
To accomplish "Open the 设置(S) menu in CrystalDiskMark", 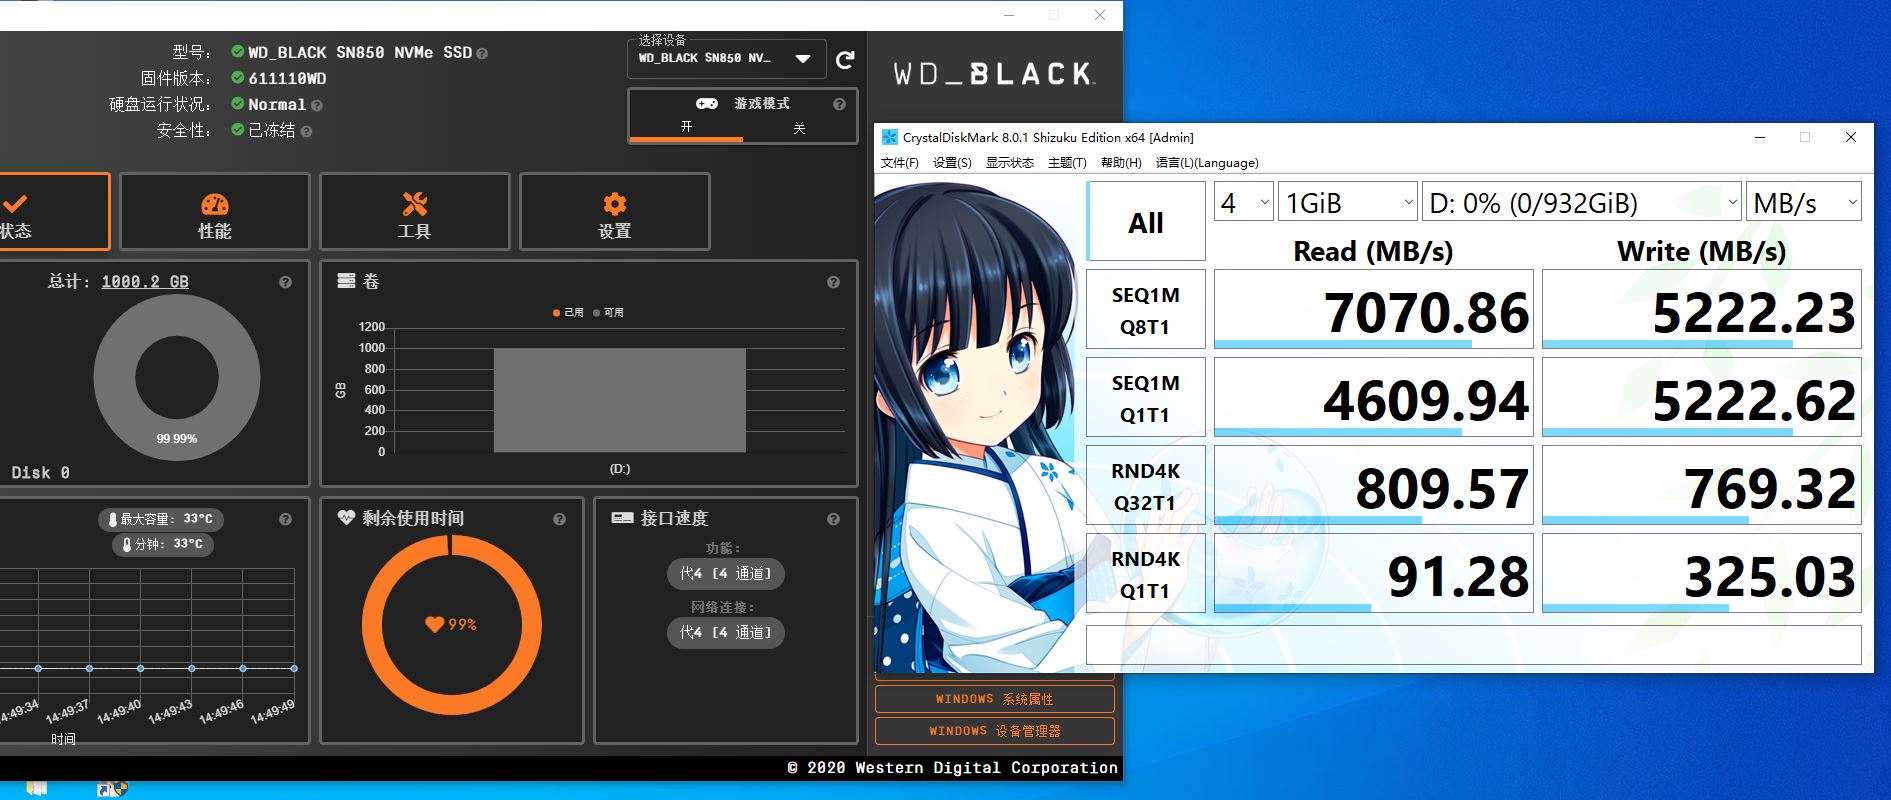I will (x=952, y=163).
